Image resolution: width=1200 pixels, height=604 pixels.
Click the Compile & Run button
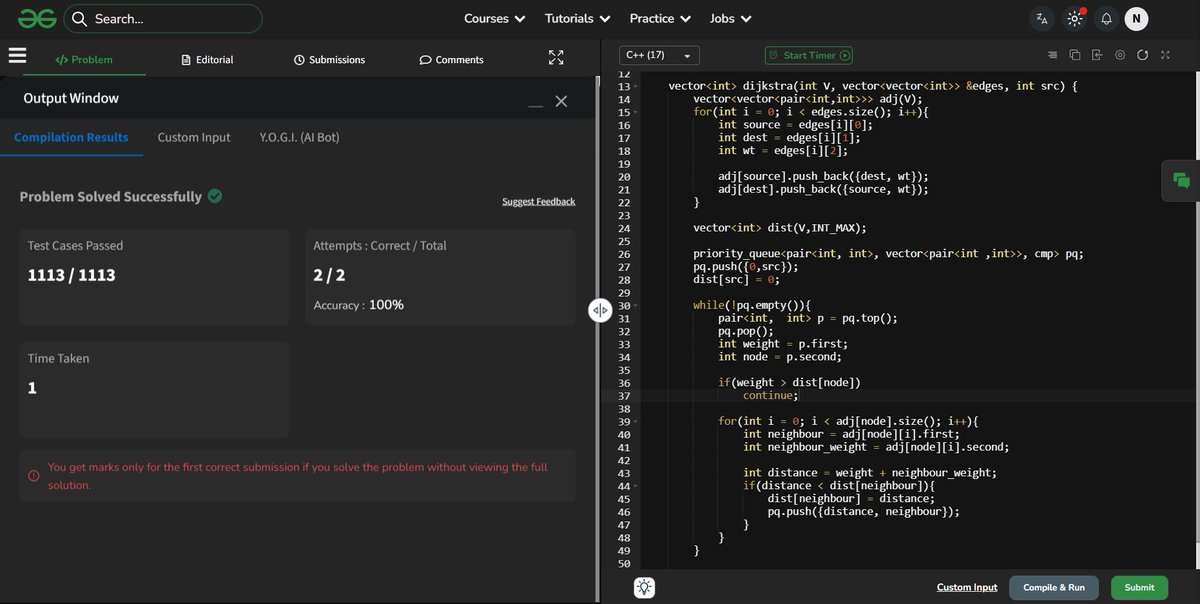(x=1054, y=587)
